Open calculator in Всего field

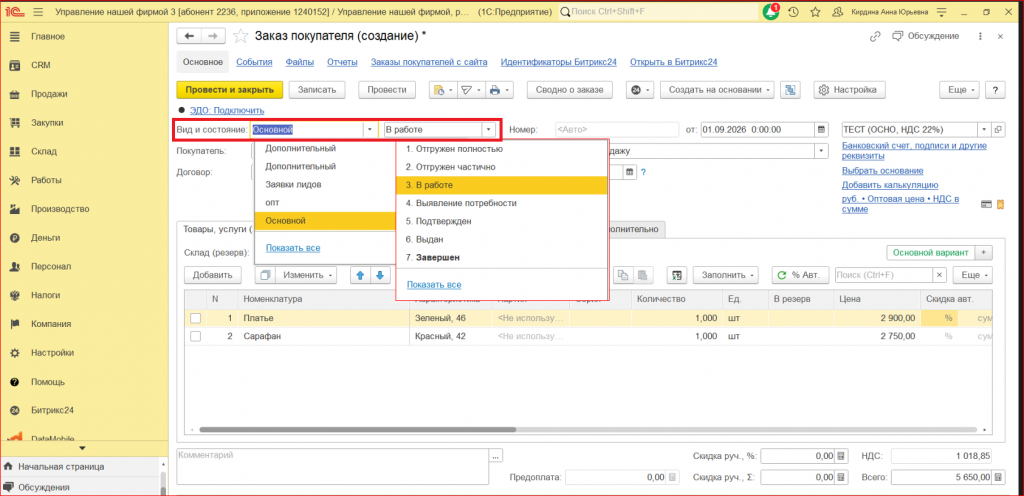[x=998, y=478]
